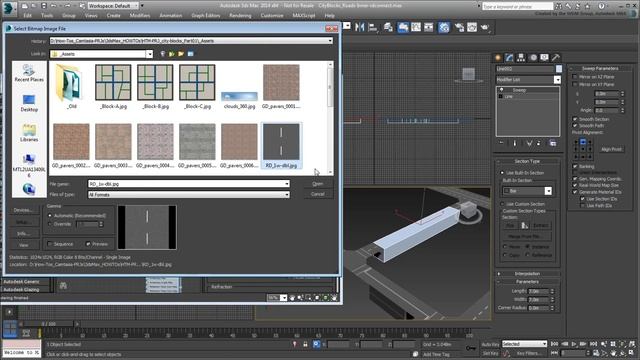This screenshot has width=640, height=360.
Task: Click Make Unique icon under modifier stack
Action: (x=529, y=143)
